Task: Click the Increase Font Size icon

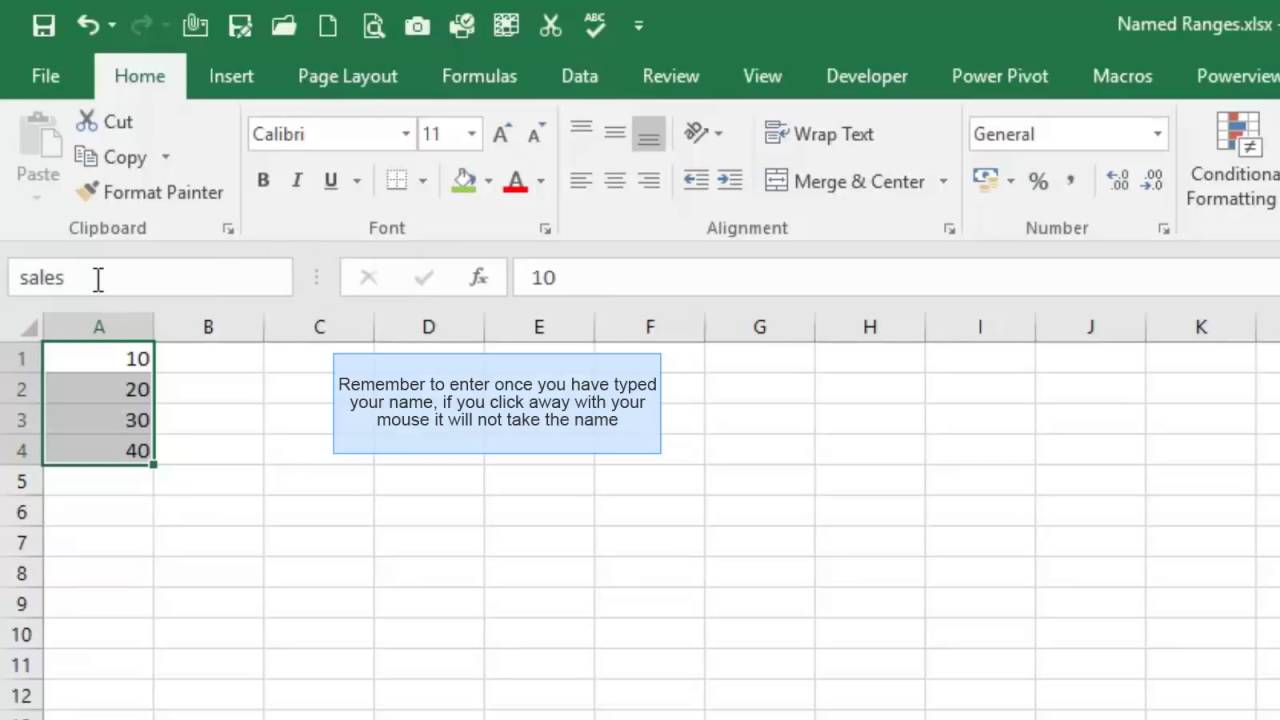Action: pos(502,134)
